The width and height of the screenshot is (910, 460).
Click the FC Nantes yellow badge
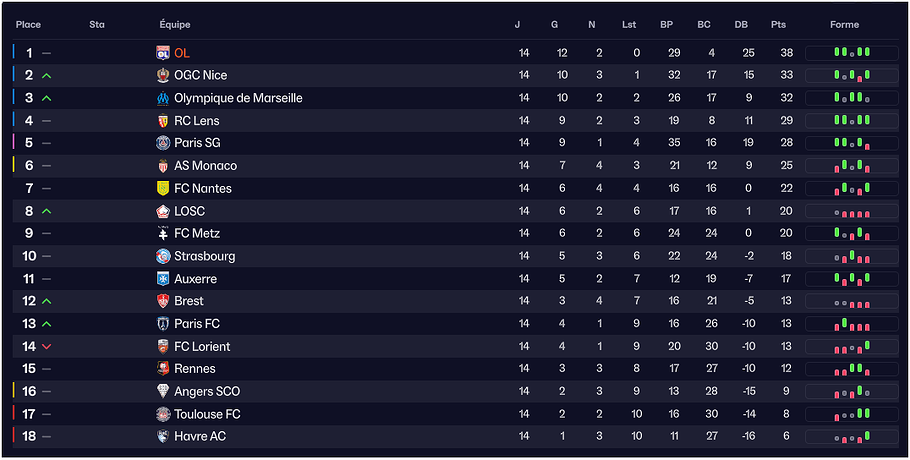pos(163,188)
